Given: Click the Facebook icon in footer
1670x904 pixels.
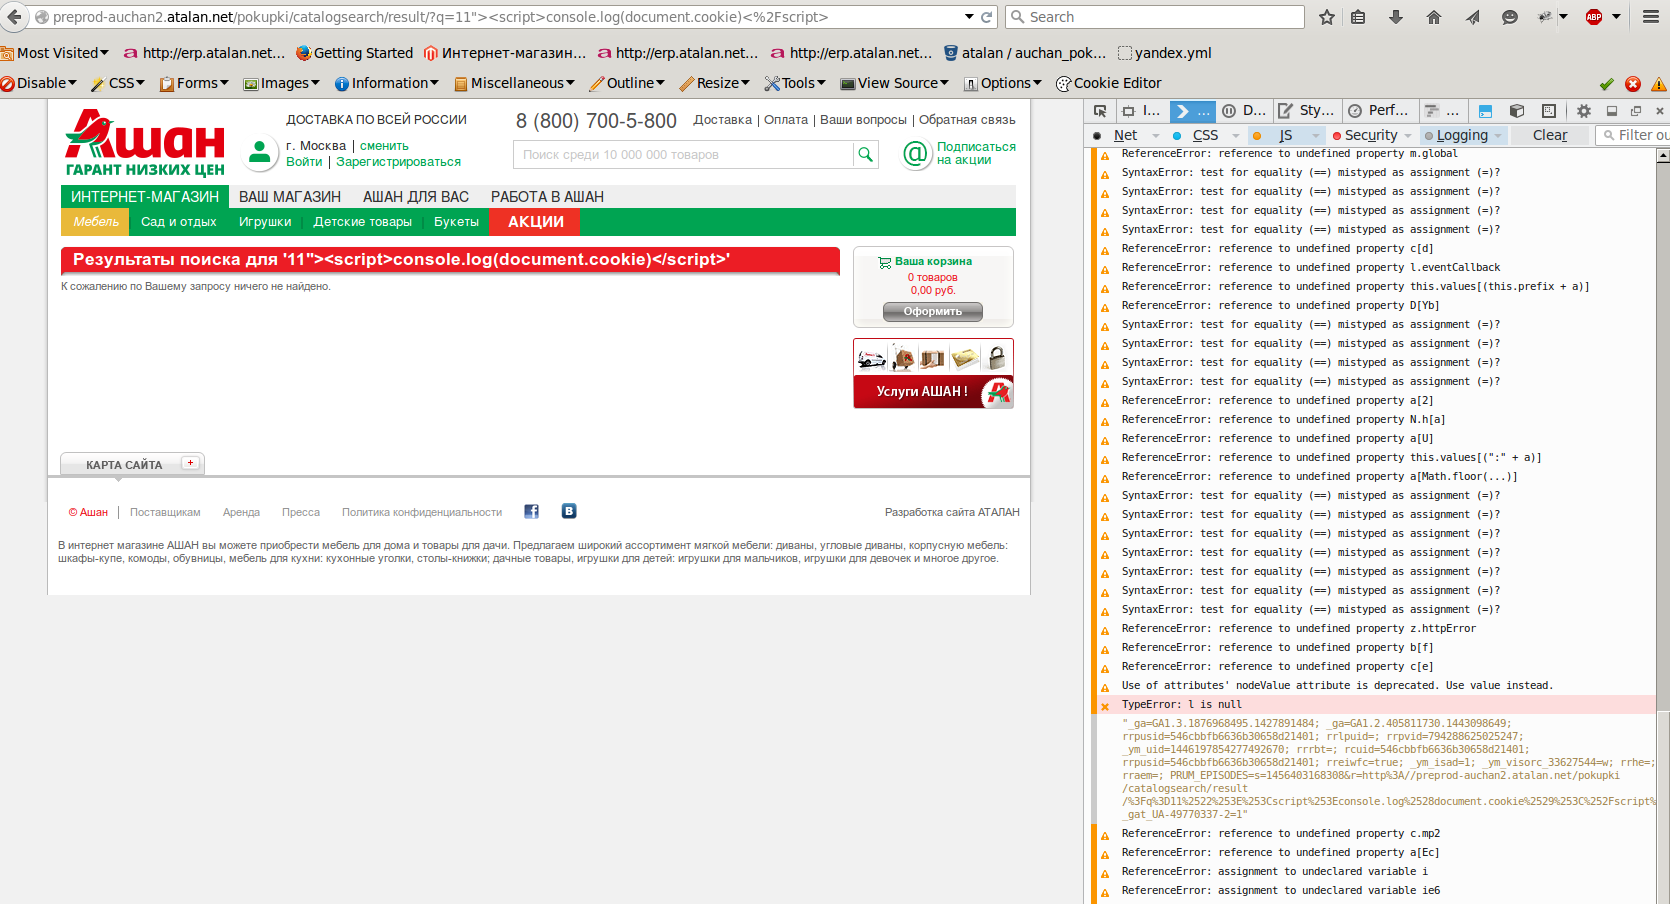Looking at the screenshot, I should (x=532, y=511).
